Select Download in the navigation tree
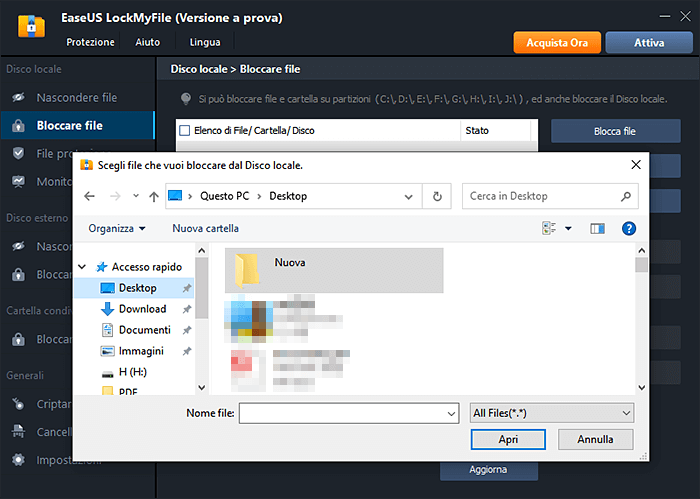This screenshot has height=499, width=700. pyautogui.click(x=142, y=309)
